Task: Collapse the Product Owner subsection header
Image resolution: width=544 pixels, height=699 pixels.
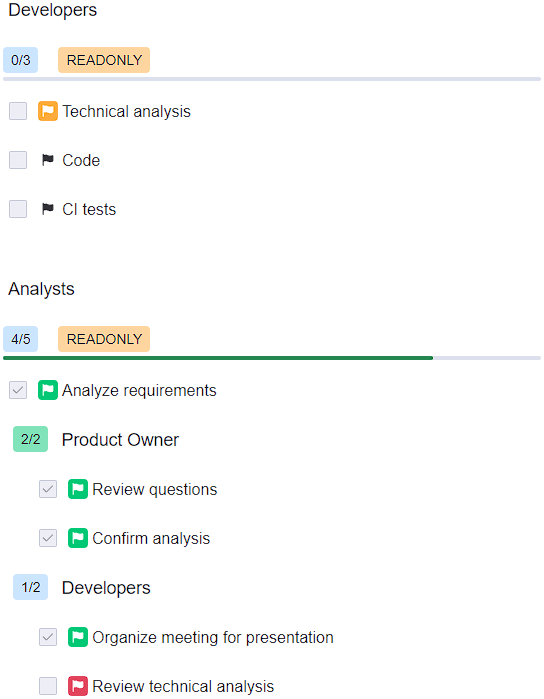Action: tap(120, 440)
